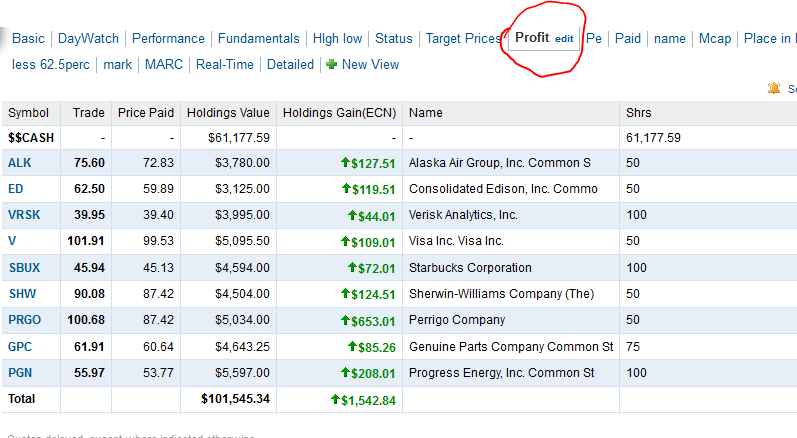Open the ED symbol link
797x438 pixels.
tap(16, 189)
